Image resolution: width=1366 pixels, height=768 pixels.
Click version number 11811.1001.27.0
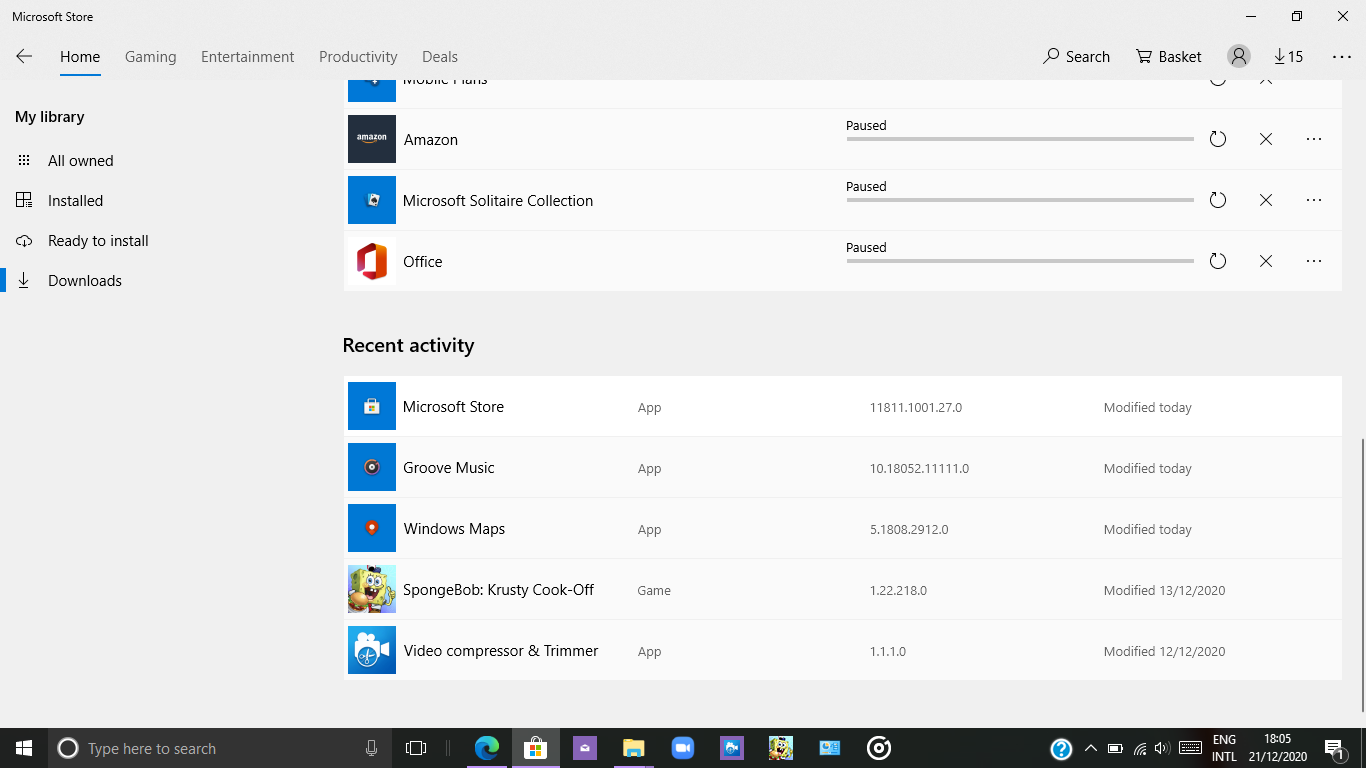point(916,408)
